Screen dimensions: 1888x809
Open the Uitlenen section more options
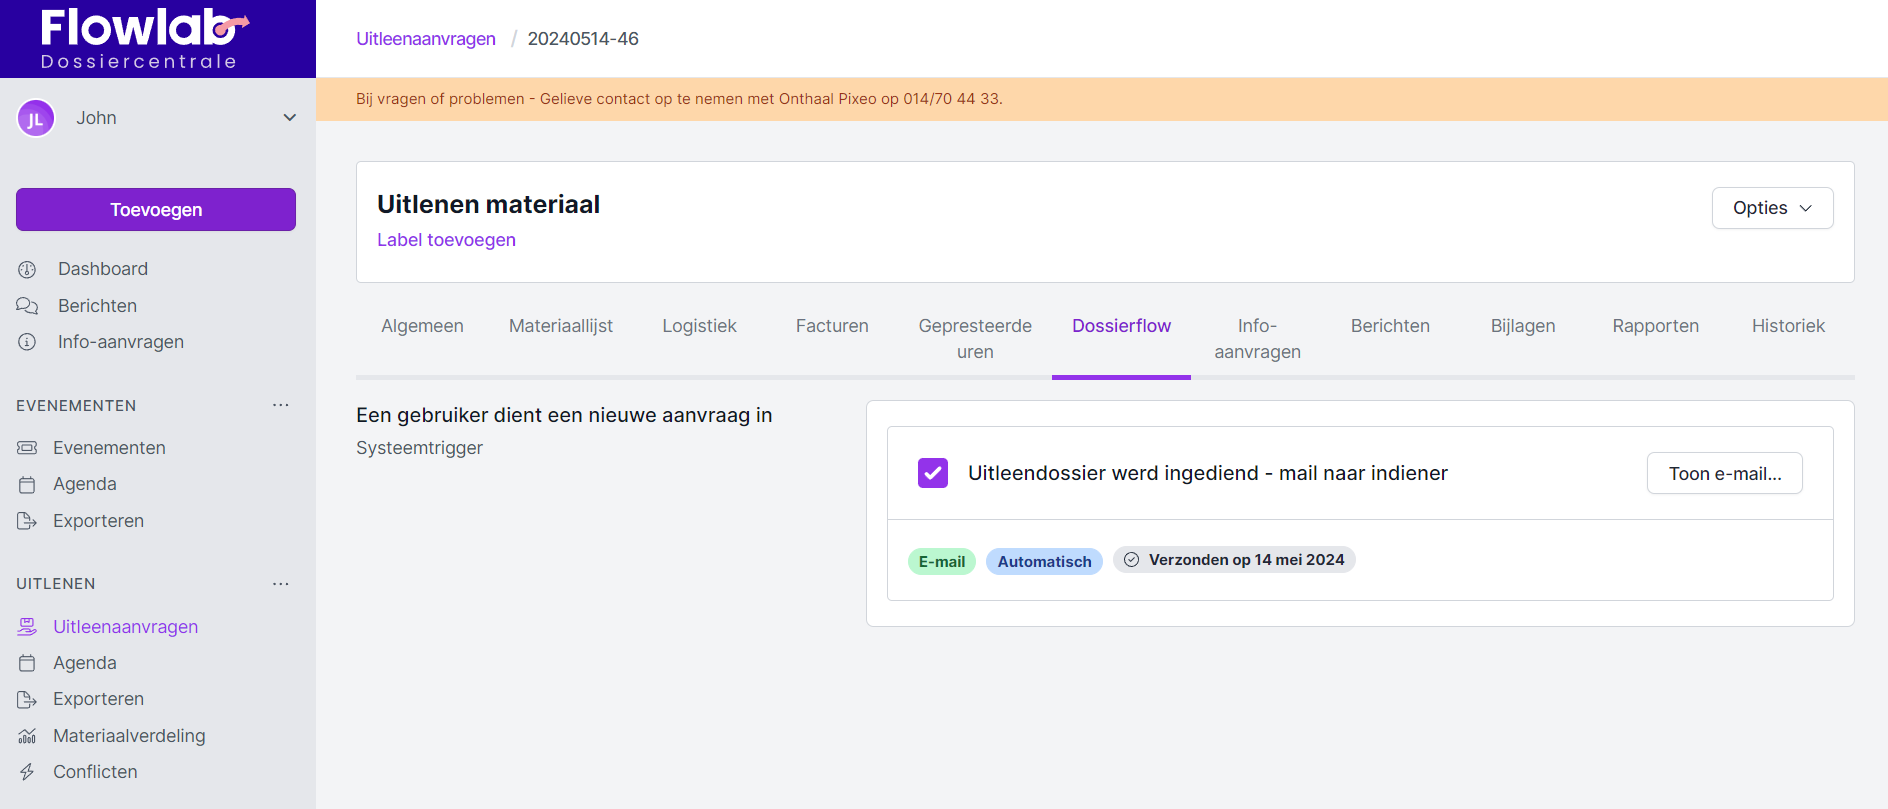pos(281,584)
